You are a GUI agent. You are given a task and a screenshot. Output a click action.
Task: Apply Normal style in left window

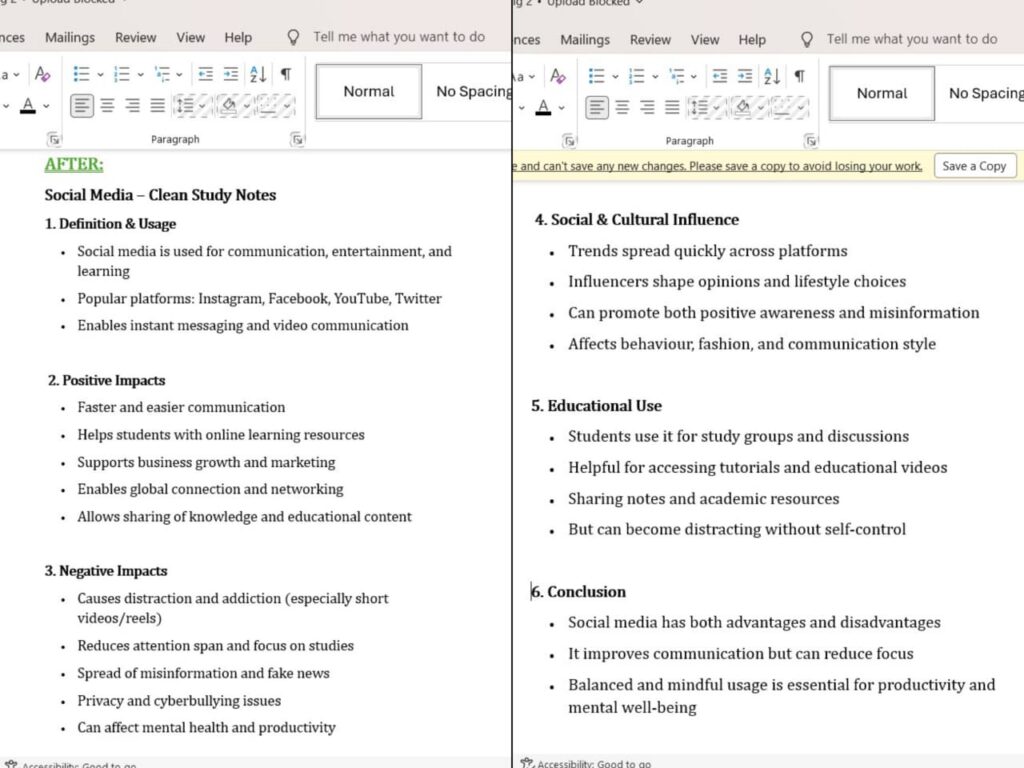369,91
